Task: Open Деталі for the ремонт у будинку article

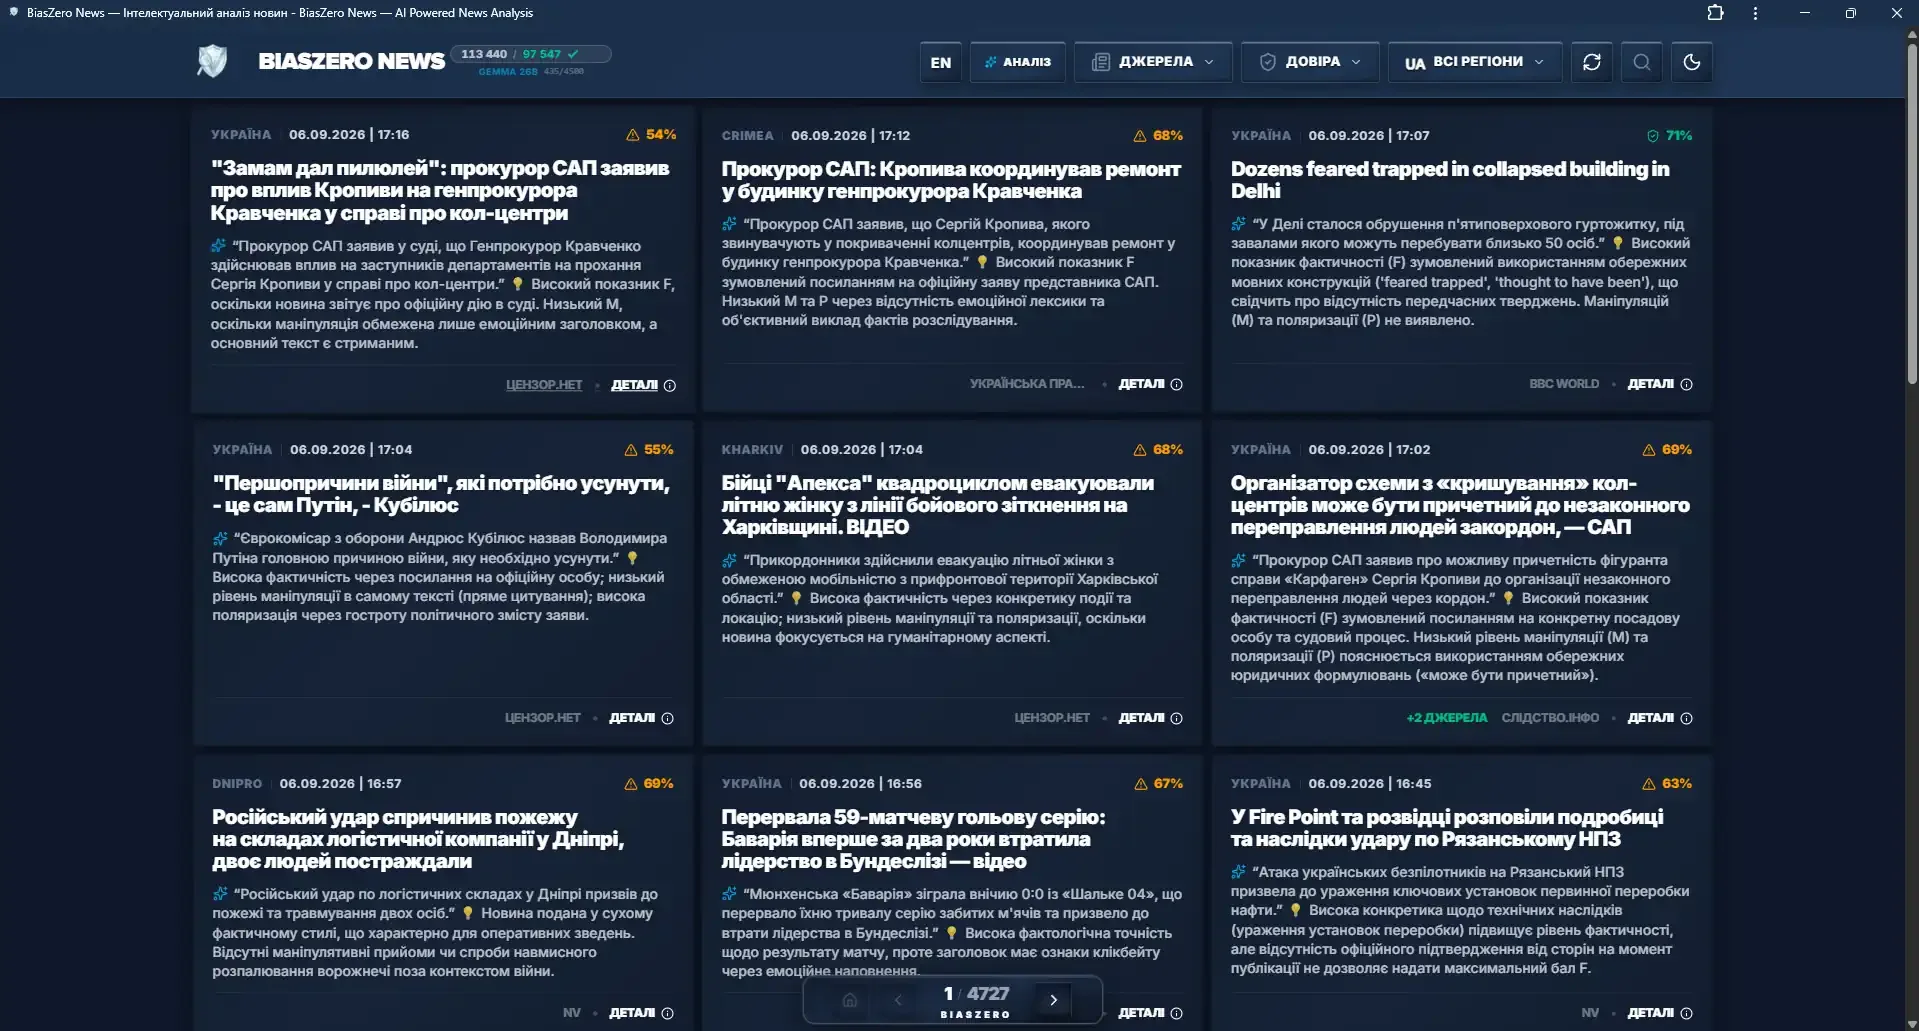Action: point(1150,384)
